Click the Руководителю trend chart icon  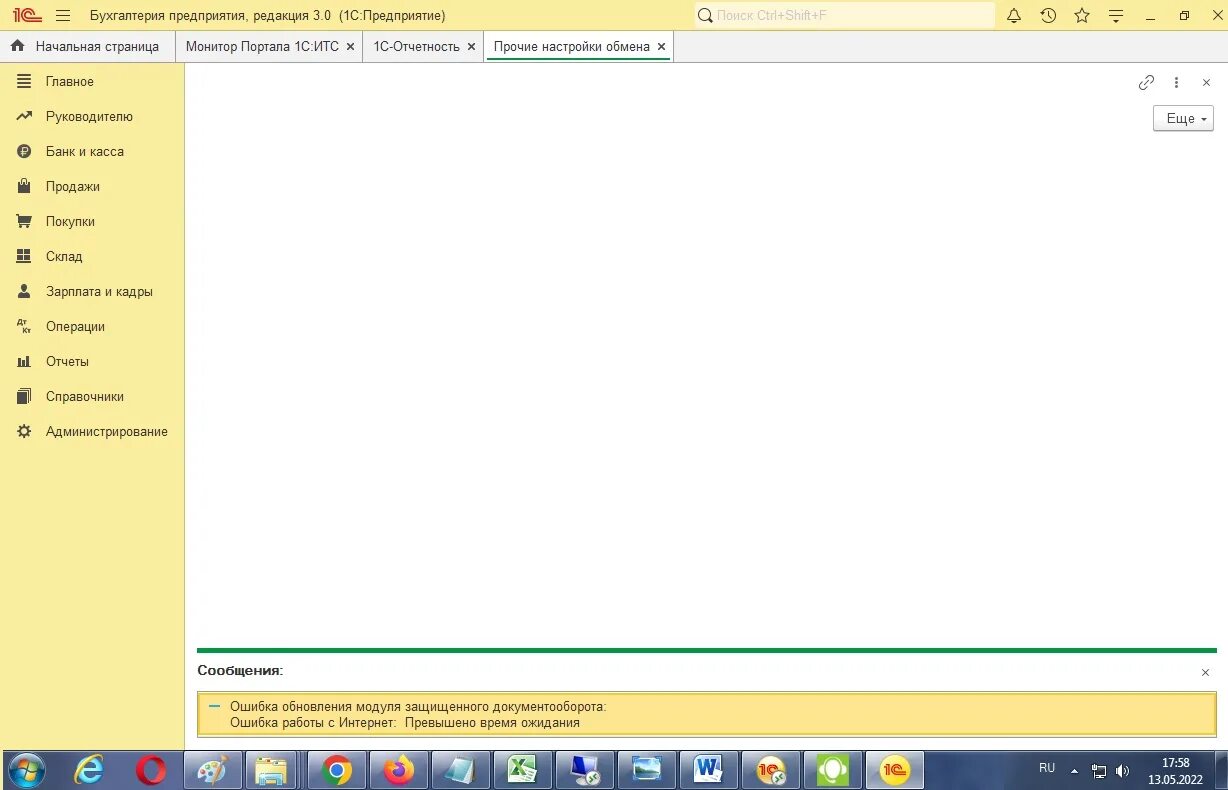tap(24, 116)
